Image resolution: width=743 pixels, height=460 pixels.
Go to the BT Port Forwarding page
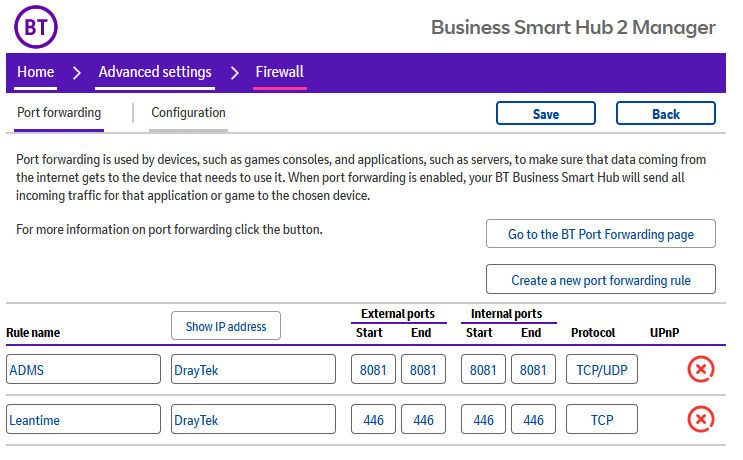(600, 234)
